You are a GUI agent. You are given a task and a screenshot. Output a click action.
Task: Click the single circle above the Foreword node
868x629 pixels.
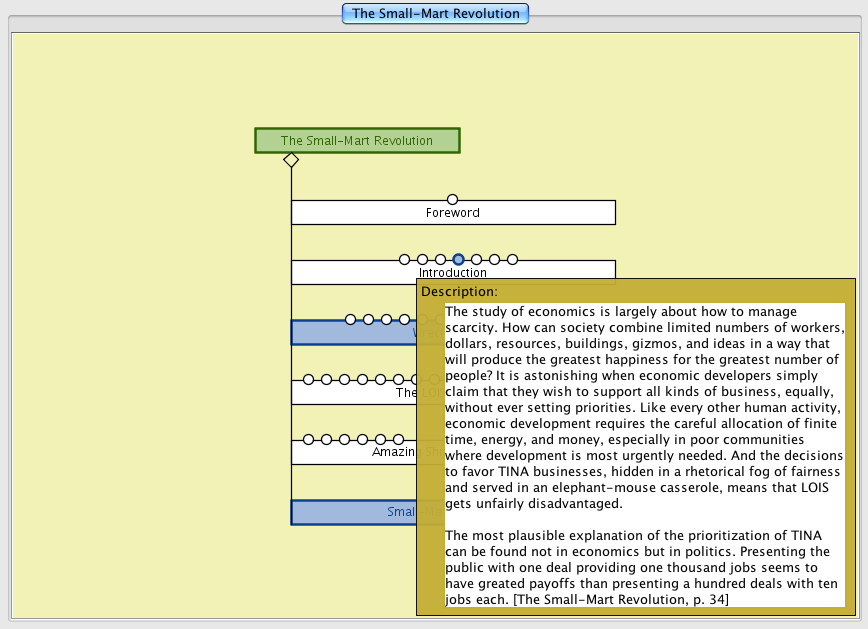[452, 200]
